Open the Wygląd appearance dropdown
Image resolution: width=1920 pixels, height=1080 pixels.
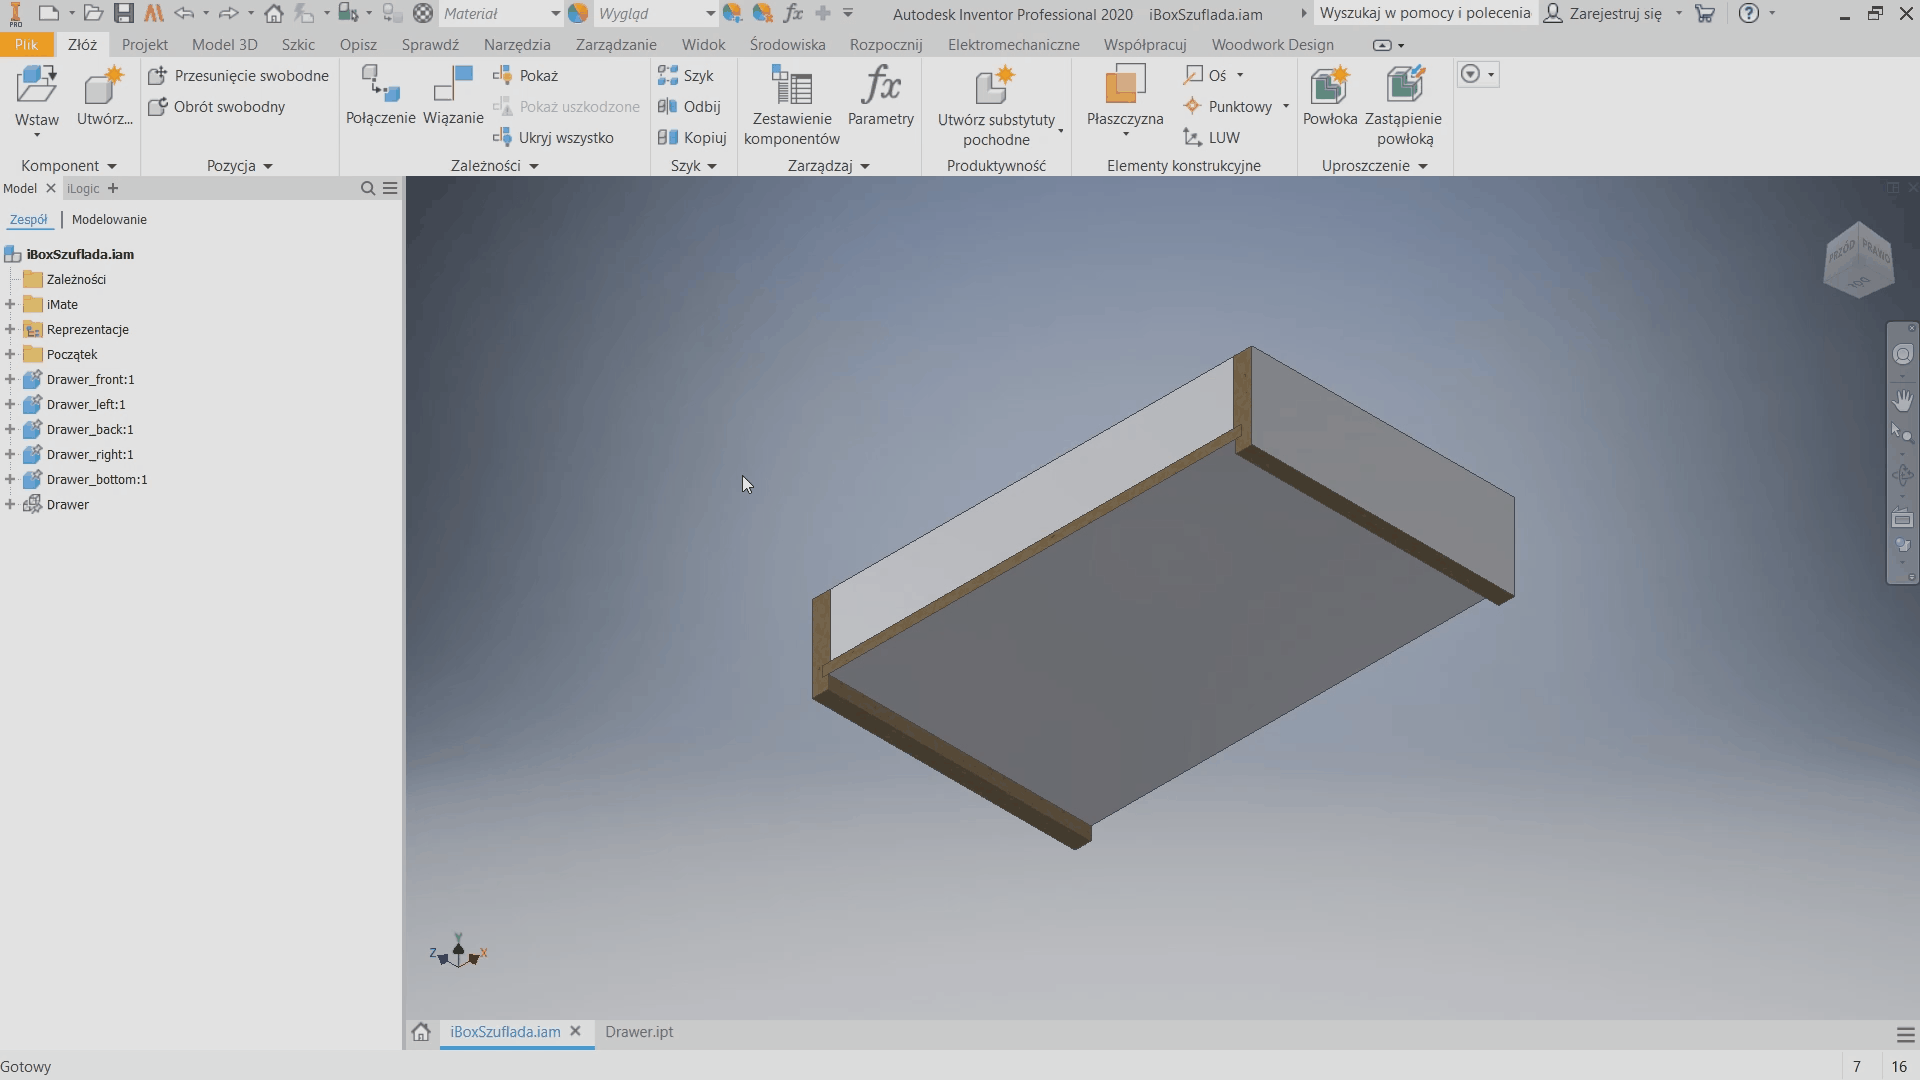point(709,14)
